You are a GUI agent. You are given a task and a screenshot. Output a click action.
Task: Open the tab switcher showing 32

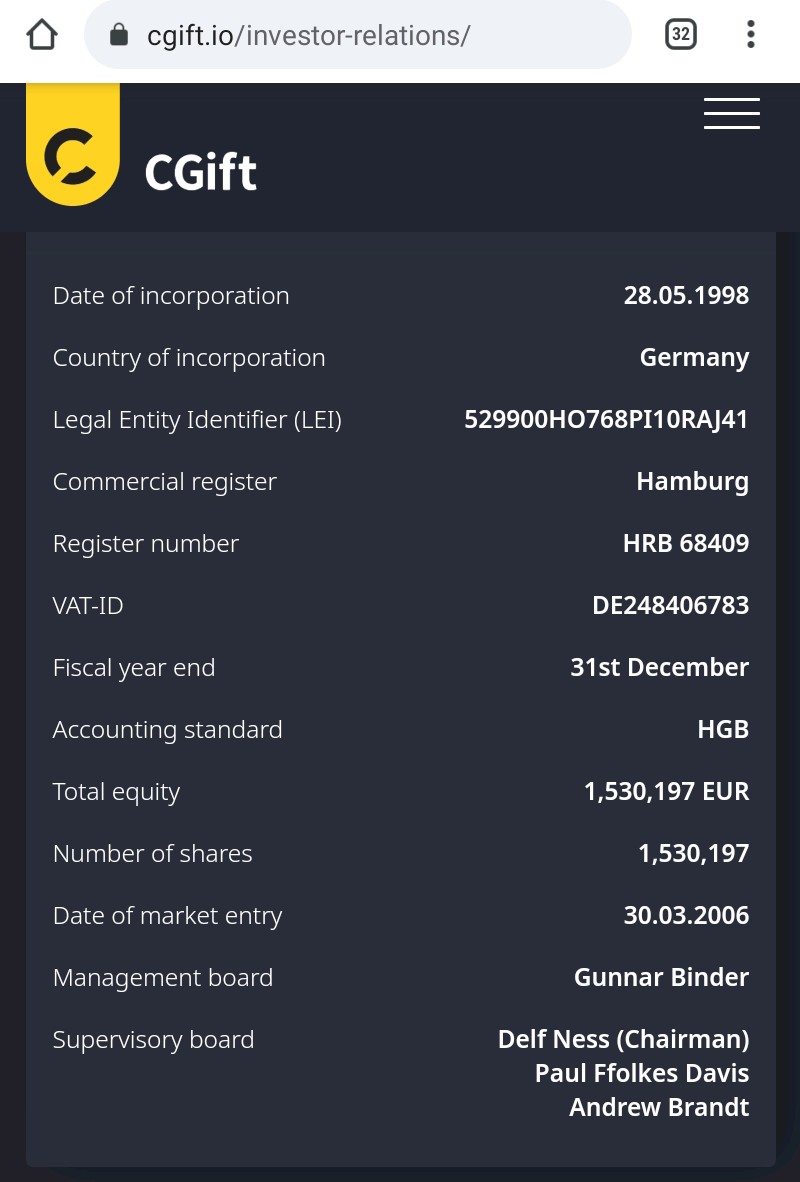[680, 35]
